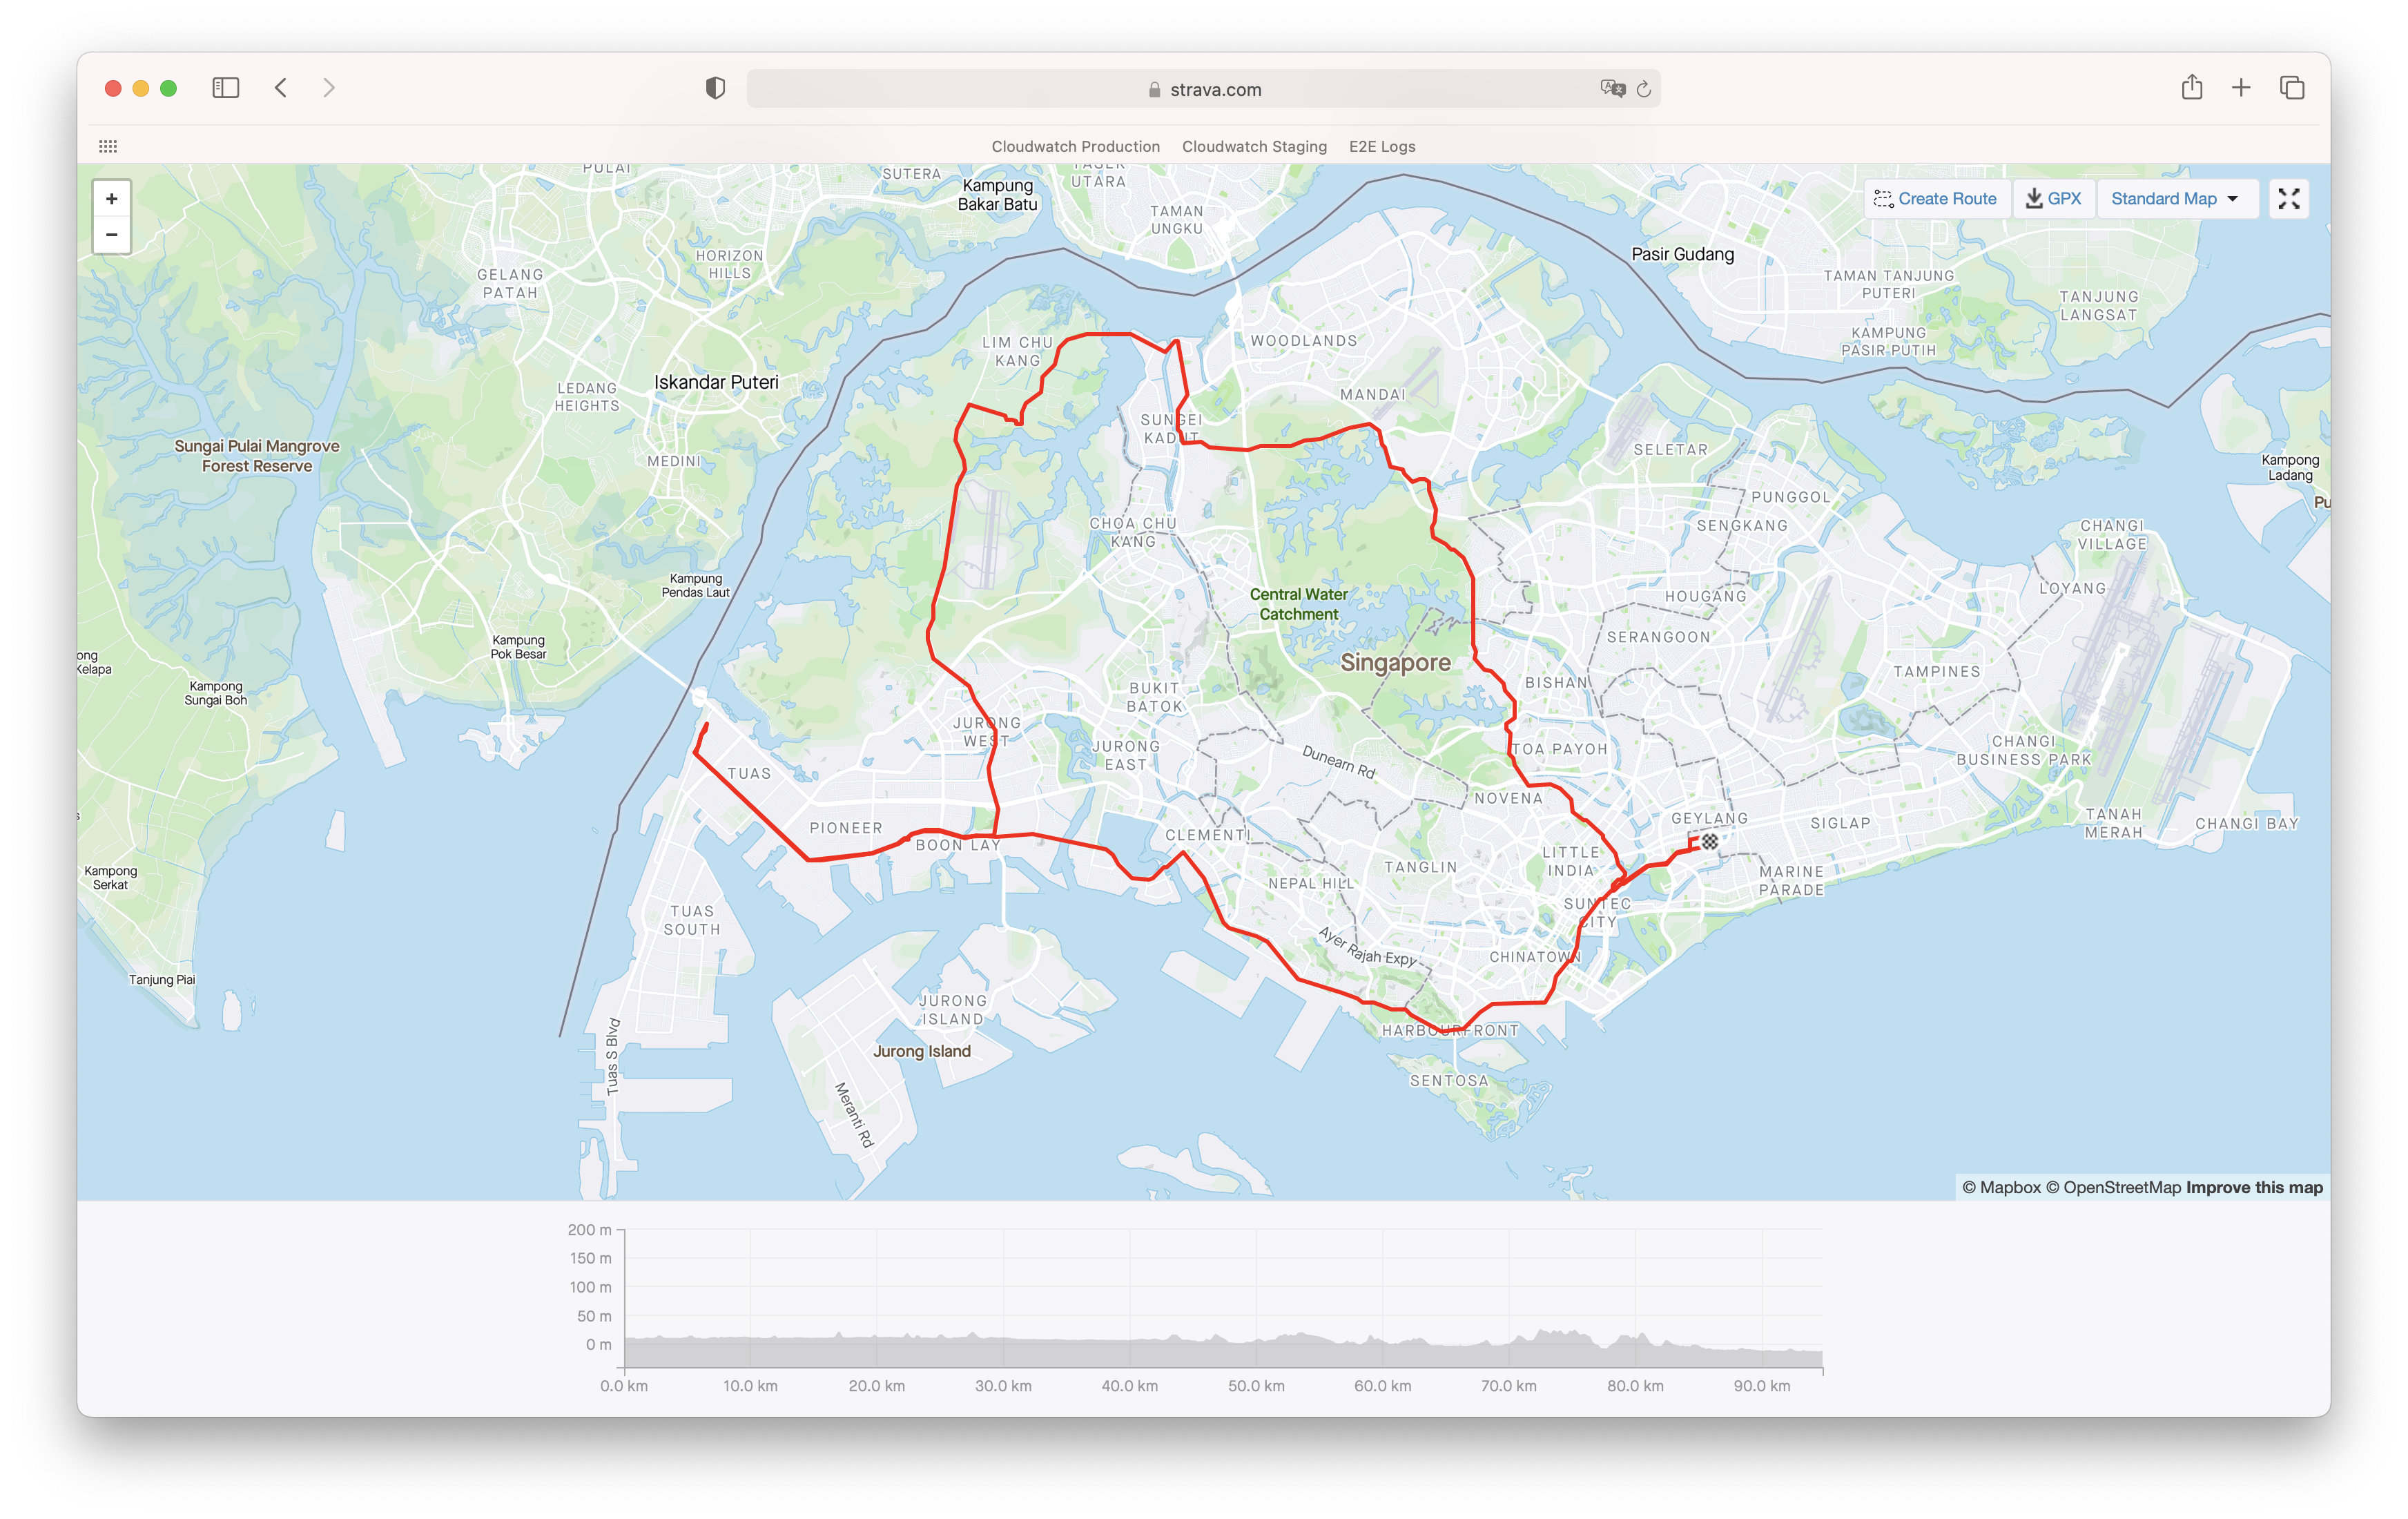Open the E2E Logs bookmark
Screen dimensions: 2408x1519
pyautogui.click(x=1382, y=146)
